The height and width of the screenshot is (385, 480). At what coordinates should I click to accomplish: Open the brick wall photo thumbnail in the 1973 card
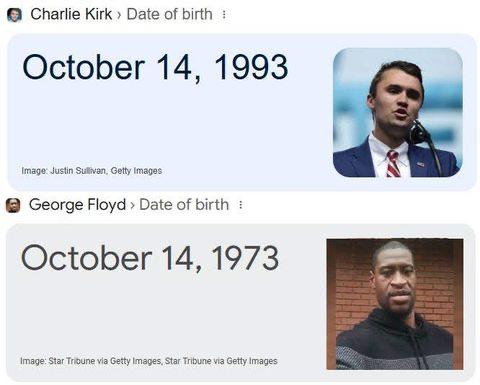pos(395,304)
